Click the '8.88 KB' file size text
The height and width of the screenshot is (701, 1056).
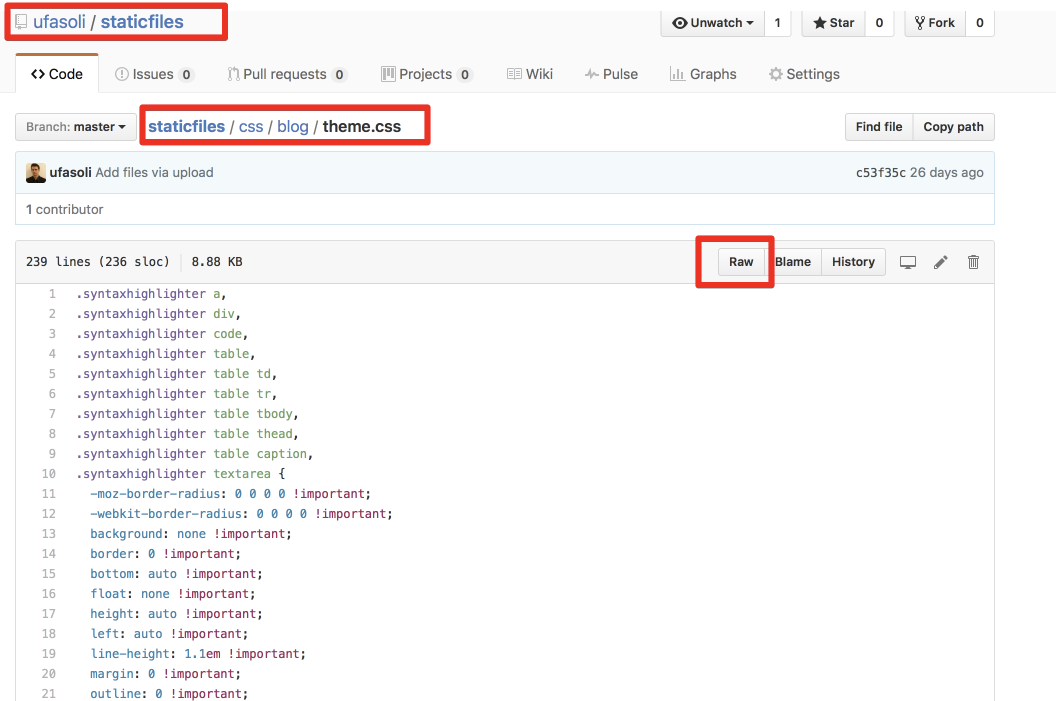tap(217, 261)
